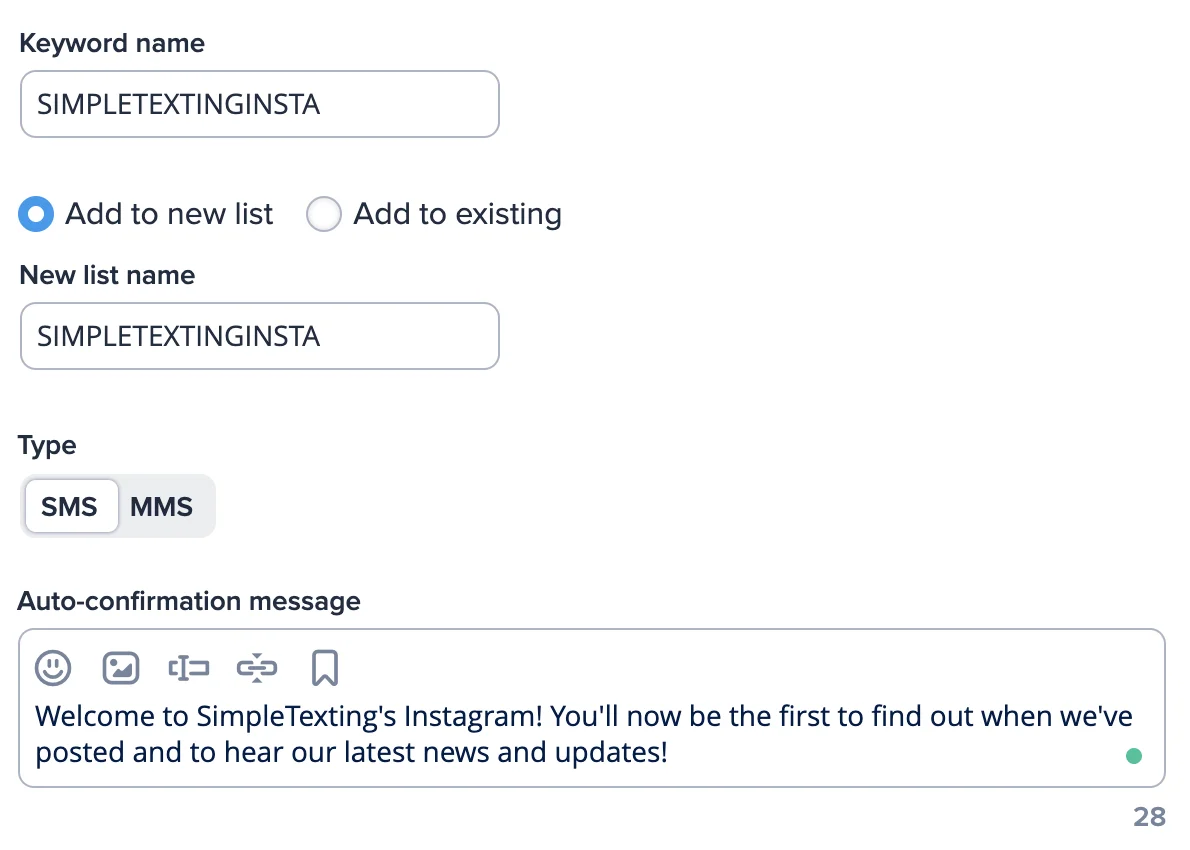
Task: Click inside the auto-confirmation message box
Action: click(x=590, y=733)
